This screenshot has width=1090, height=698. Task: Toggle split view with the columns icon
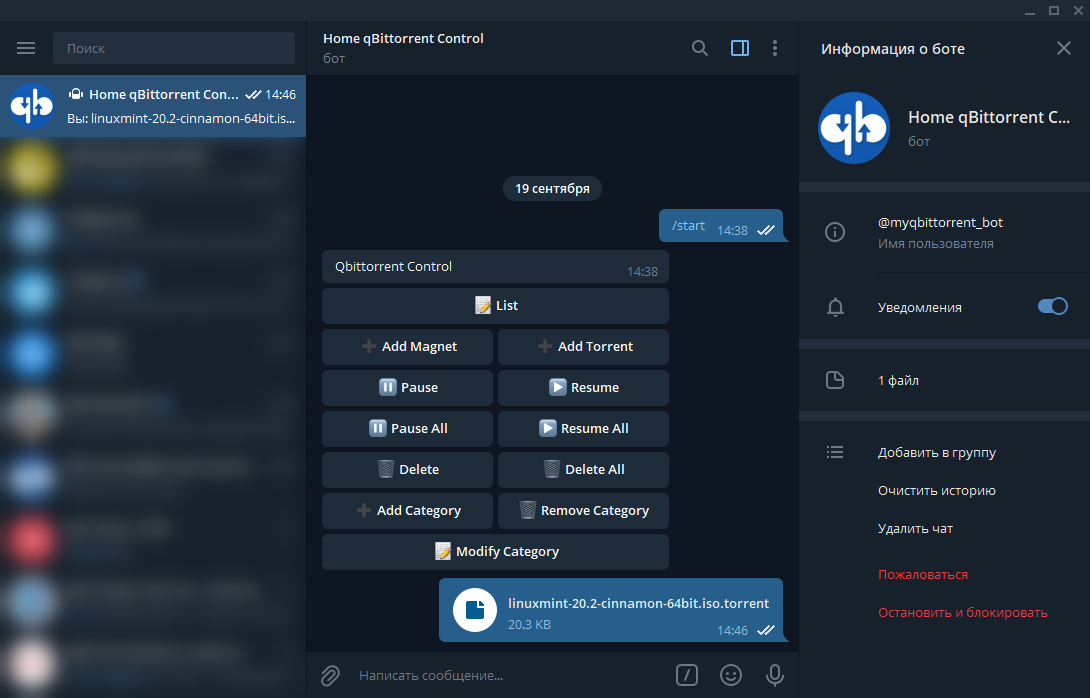(x=739, y=47)
